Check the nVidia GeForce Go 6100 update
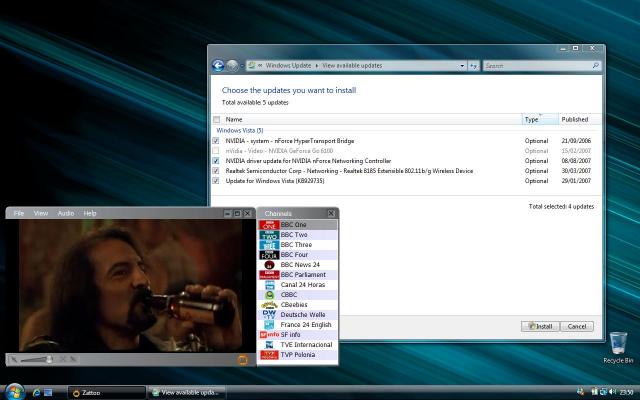The width and height of the screenshot is (640, 400). coord(216,151)
